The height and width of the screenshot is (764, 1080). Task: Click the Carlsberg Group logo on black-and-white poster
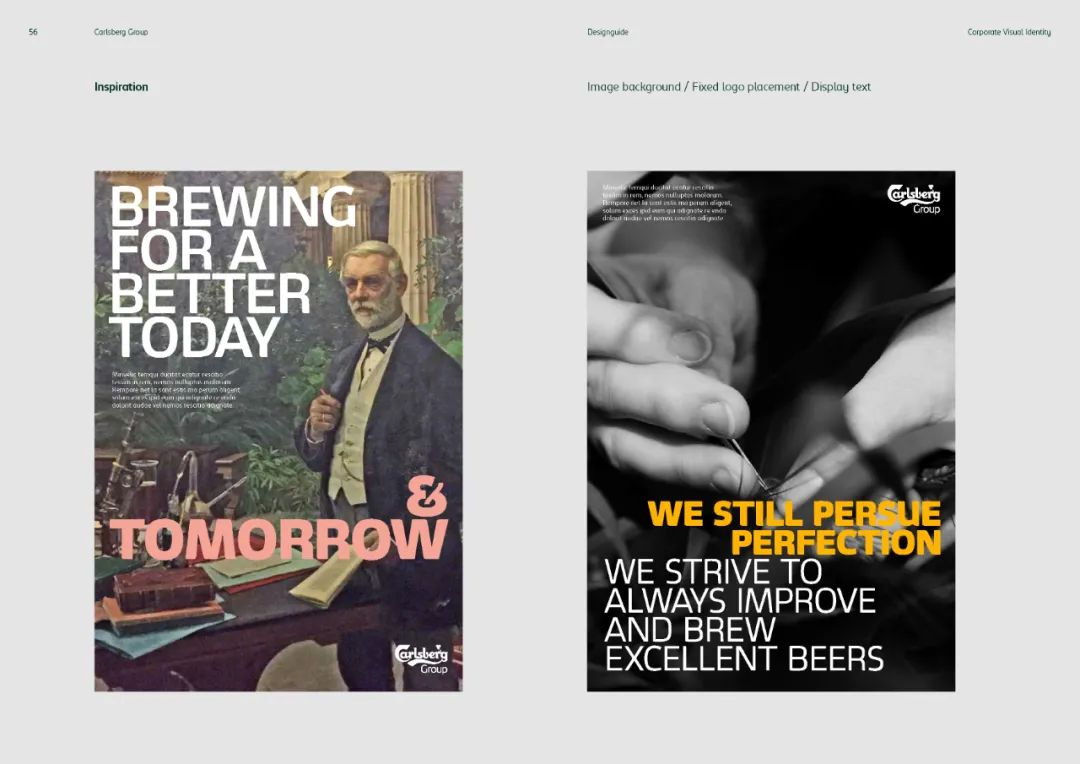913,198
